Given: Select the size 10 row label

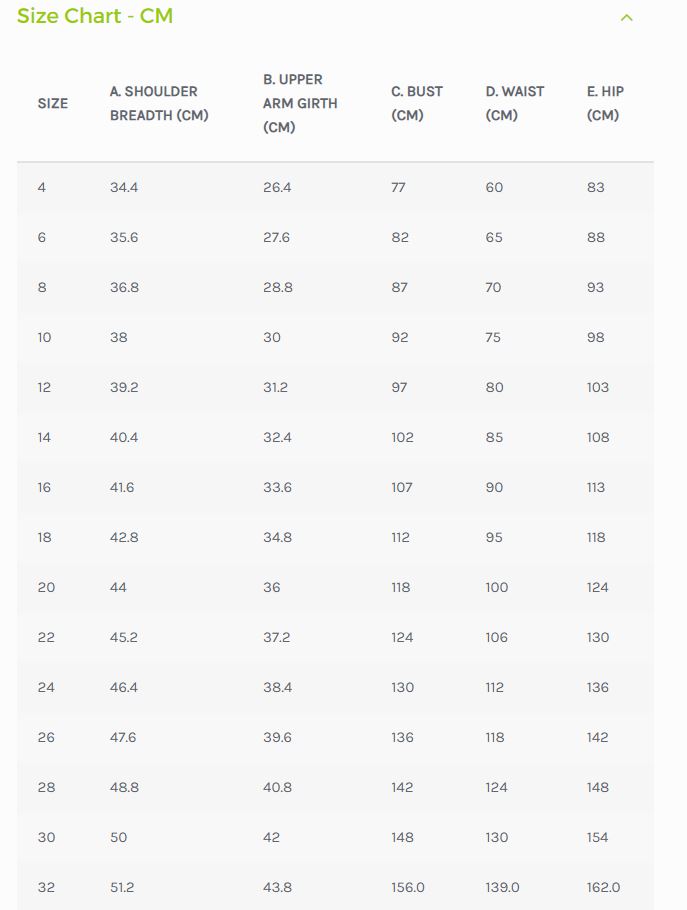Looking at the screenshot, I should click(45, 337).
